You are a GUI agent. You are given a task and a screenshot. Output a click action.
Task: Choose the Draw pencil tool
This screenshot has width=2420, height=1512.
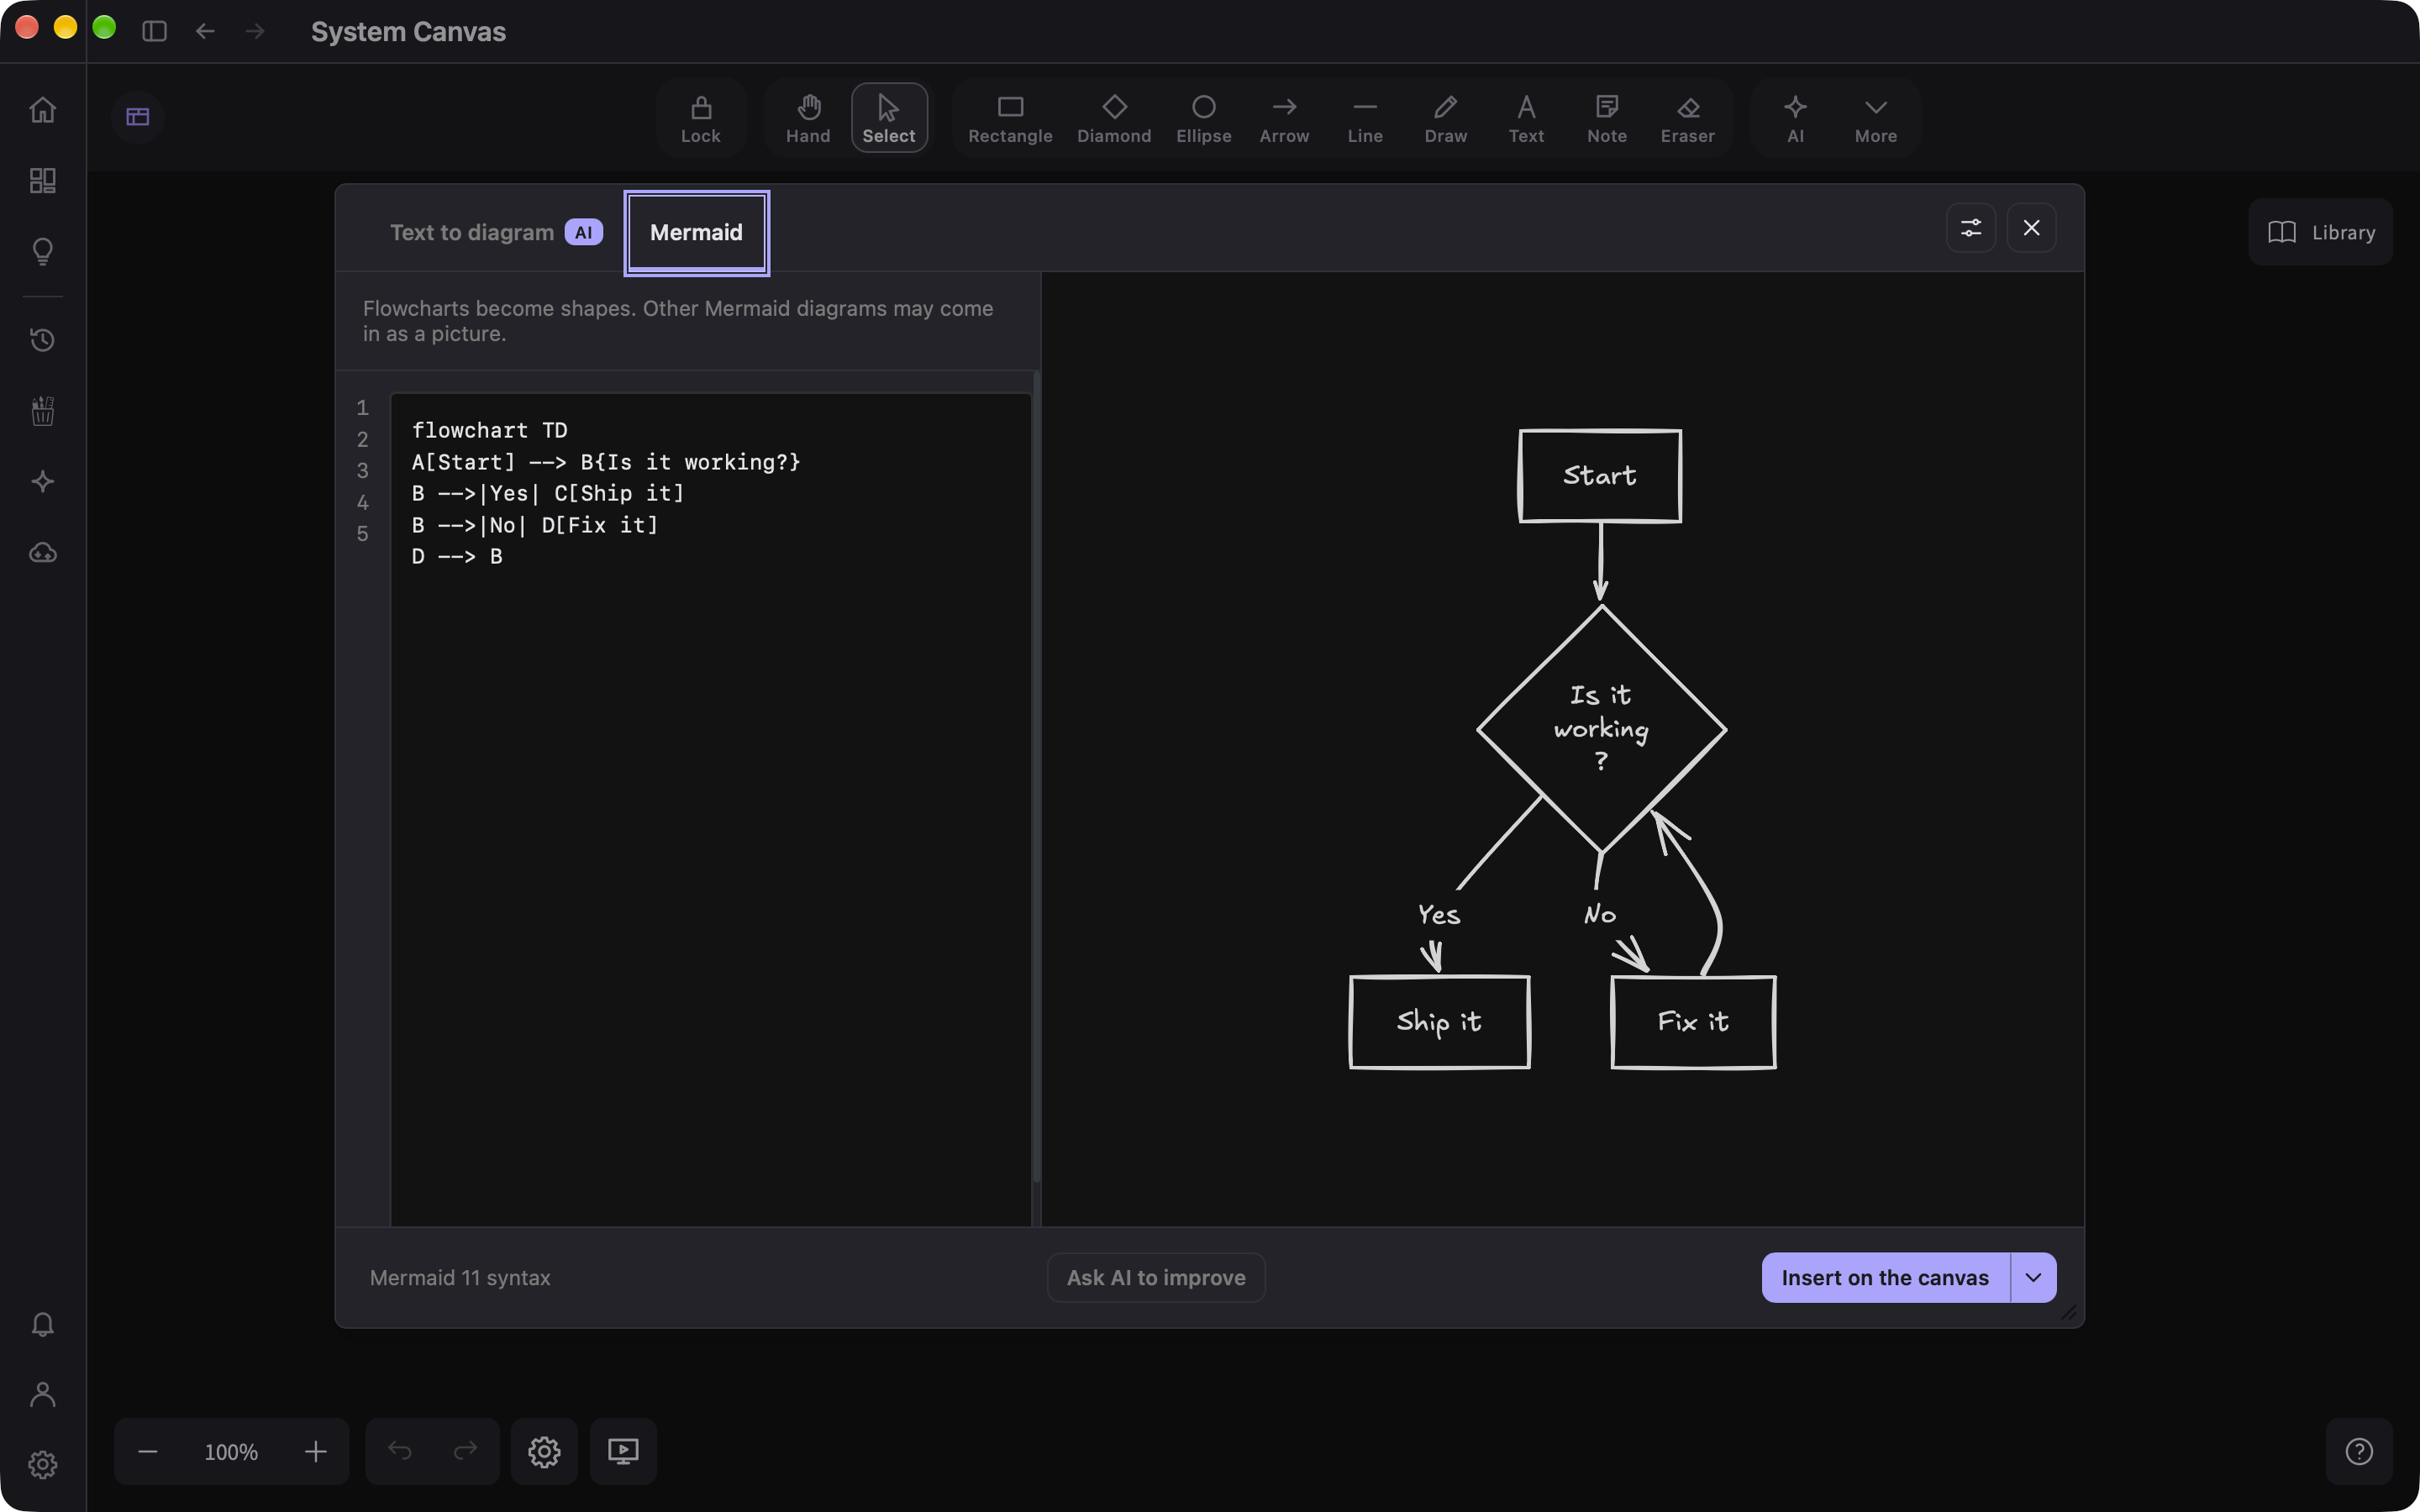(1445, 118)
